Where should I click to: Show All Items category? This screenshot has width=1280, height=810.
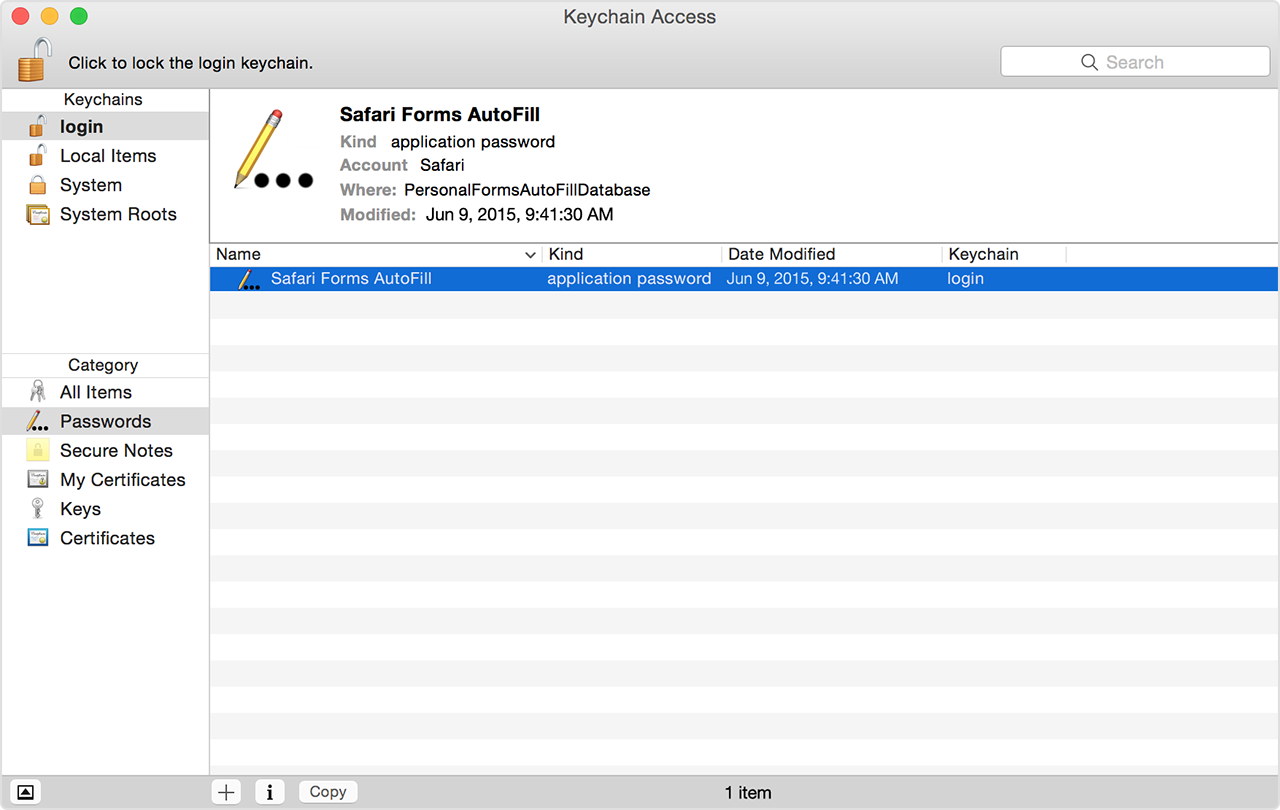click(105, 392)
